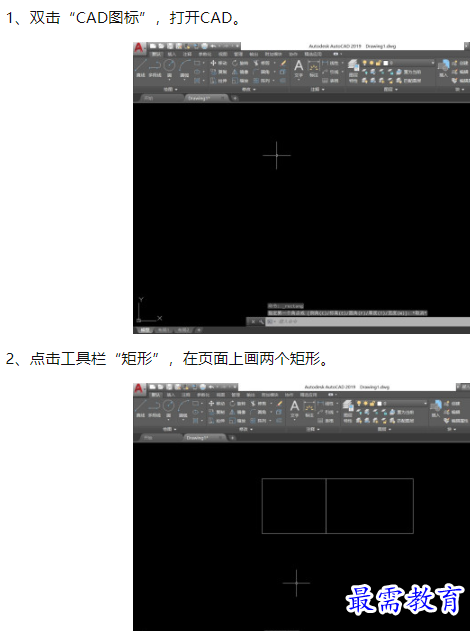
Task: Select the 默认 ribbon tab in the first screenshot
Action: (155, 54)
